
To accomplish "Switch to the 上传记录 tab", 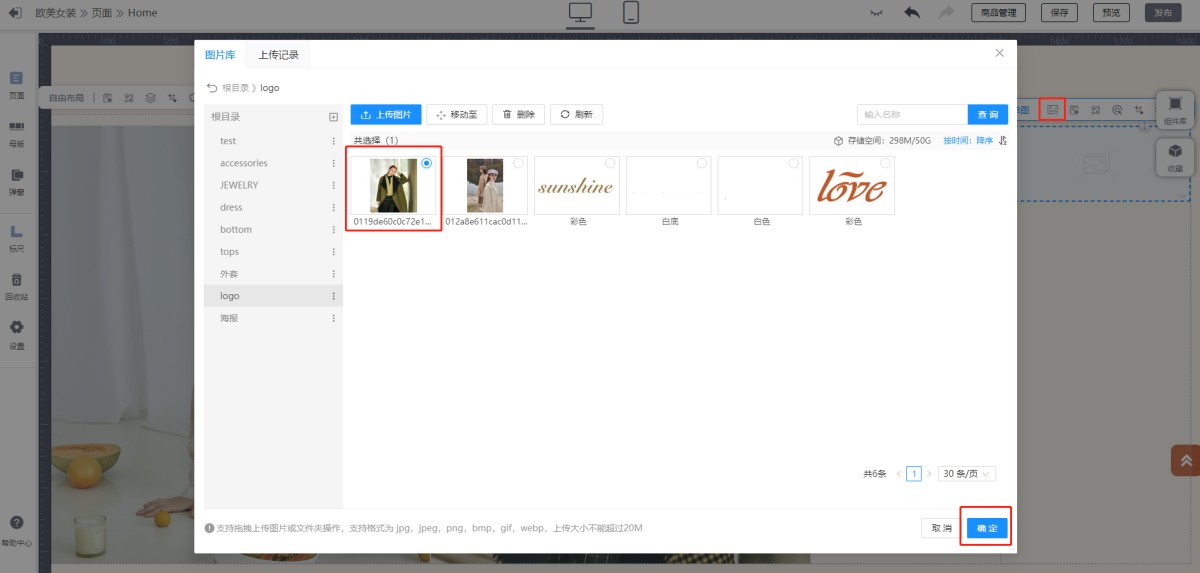I will point(278,55).
